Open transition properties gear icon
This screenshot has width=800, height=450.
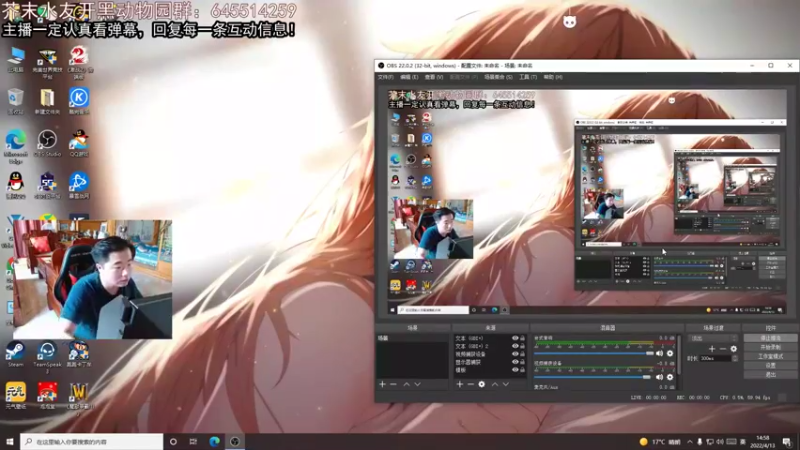(734, 349)
